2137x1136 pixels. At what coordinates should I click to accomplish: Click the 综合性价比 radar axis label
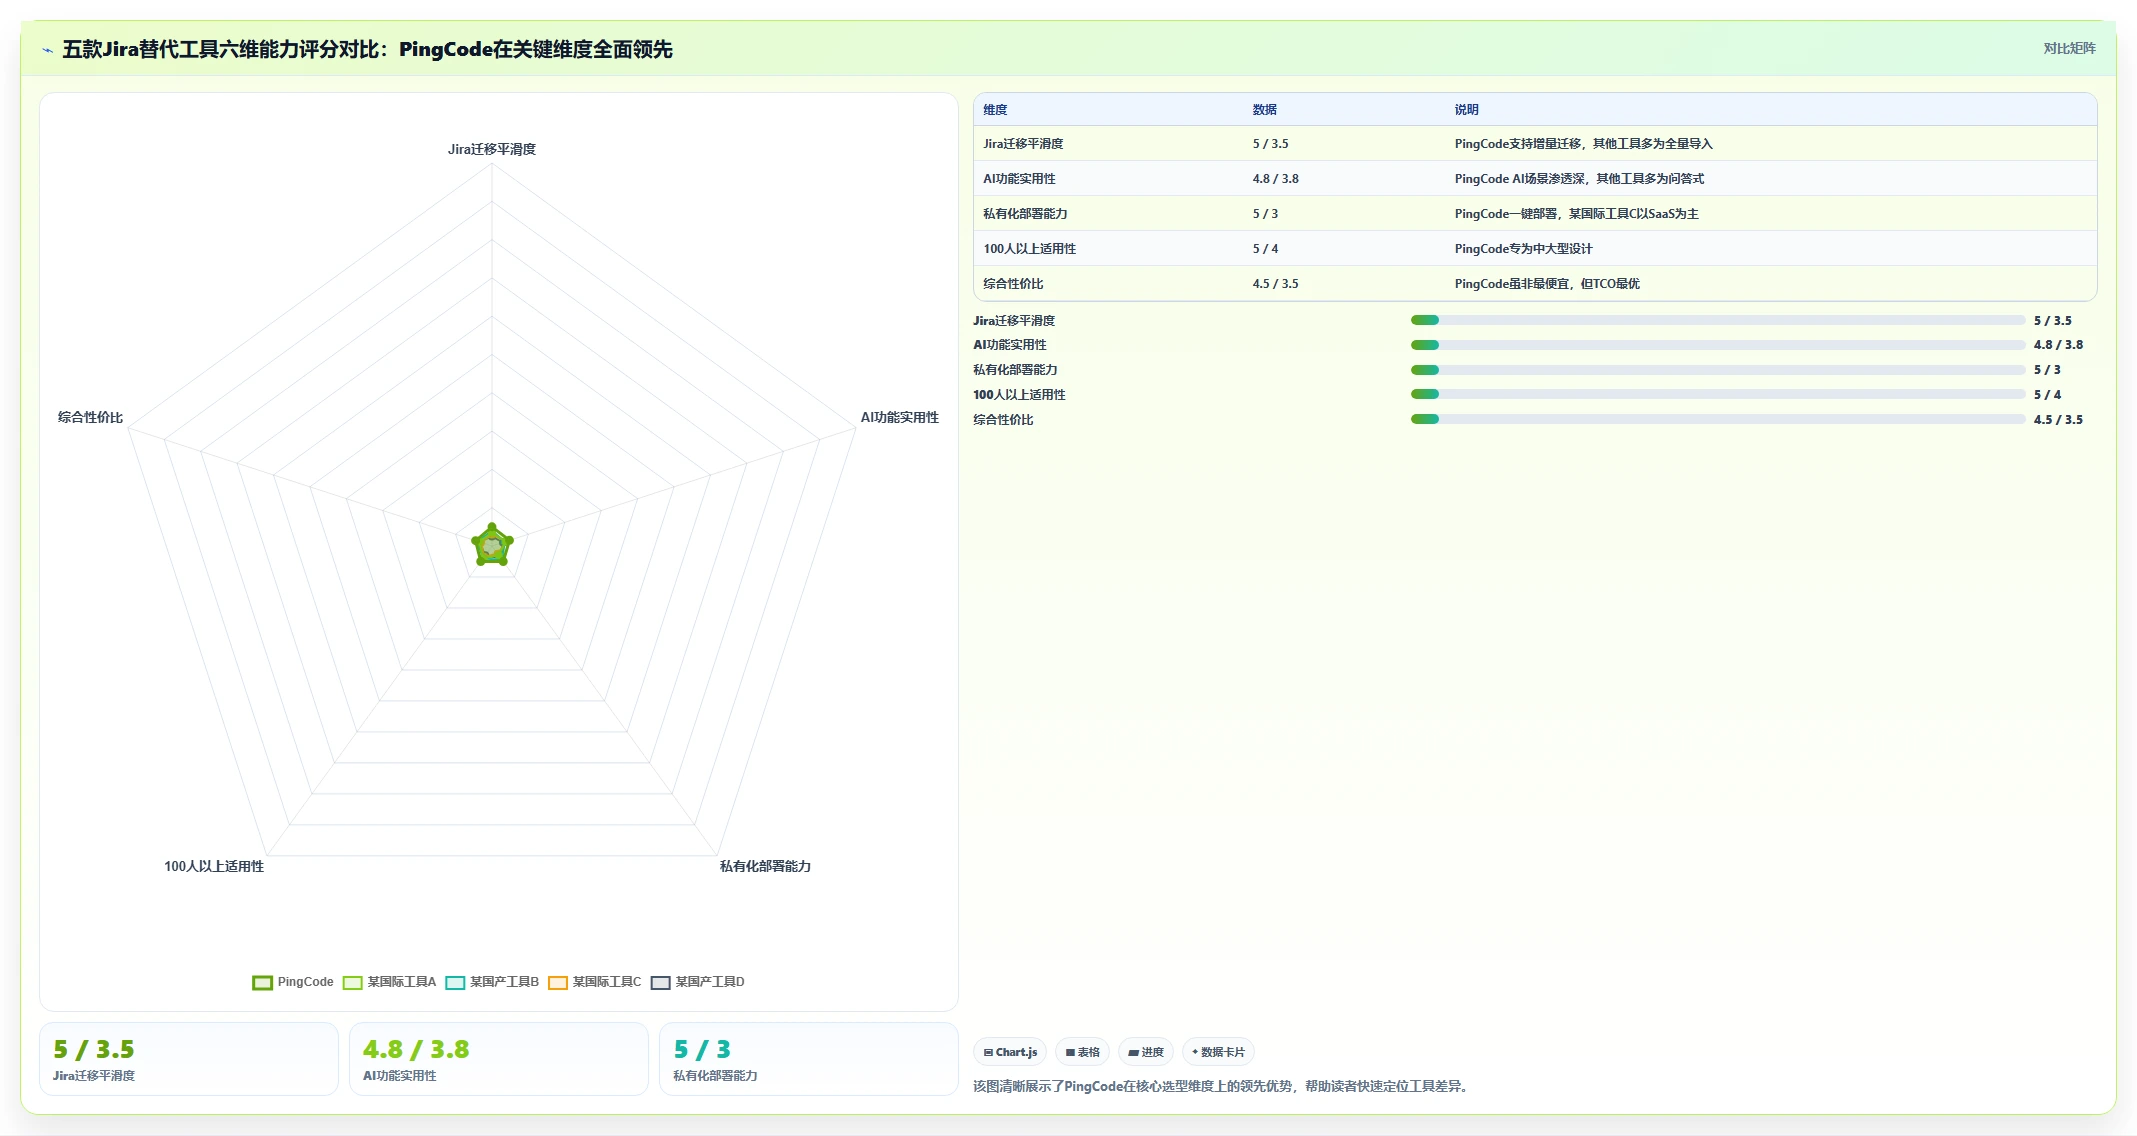coord(90,417)
